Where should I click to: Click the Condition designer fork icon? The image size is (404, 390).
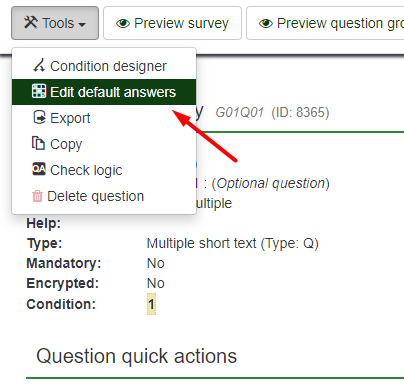coord(39,65)
